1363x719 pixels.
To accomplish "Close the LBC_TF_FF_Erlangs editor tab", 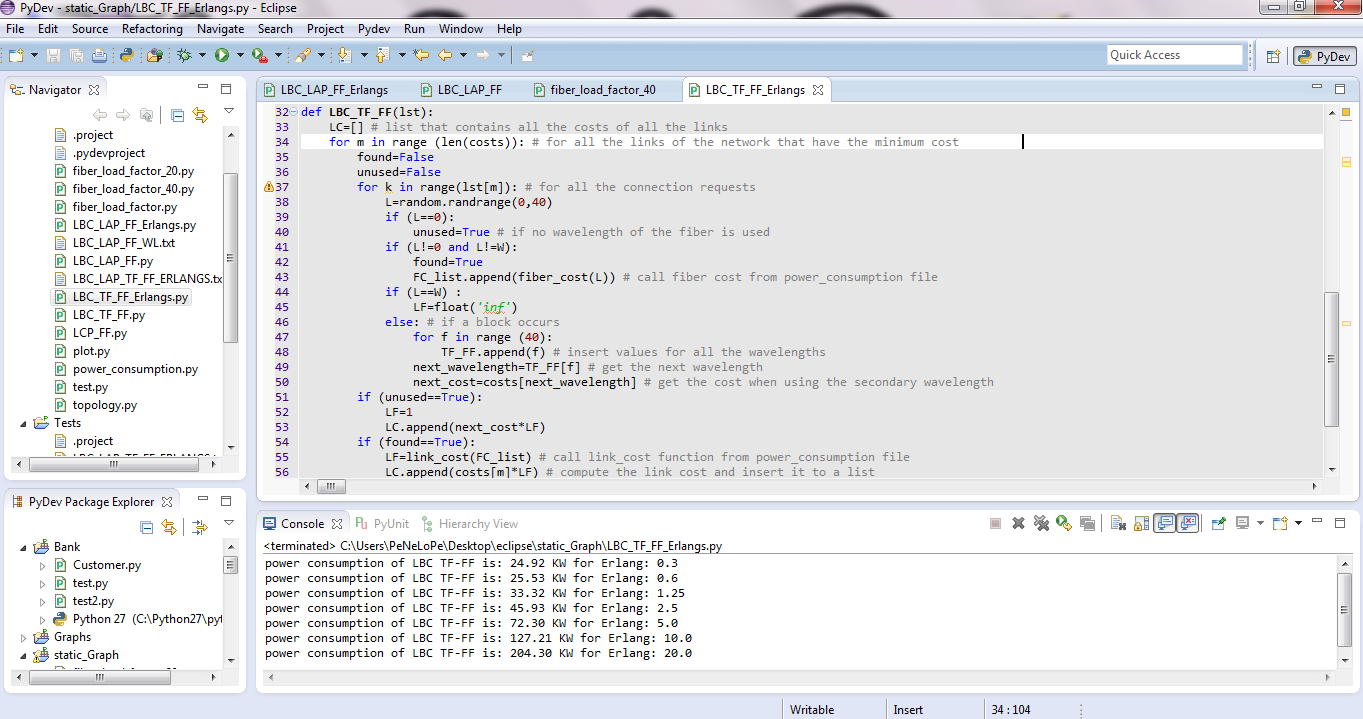I will point(817,90).
